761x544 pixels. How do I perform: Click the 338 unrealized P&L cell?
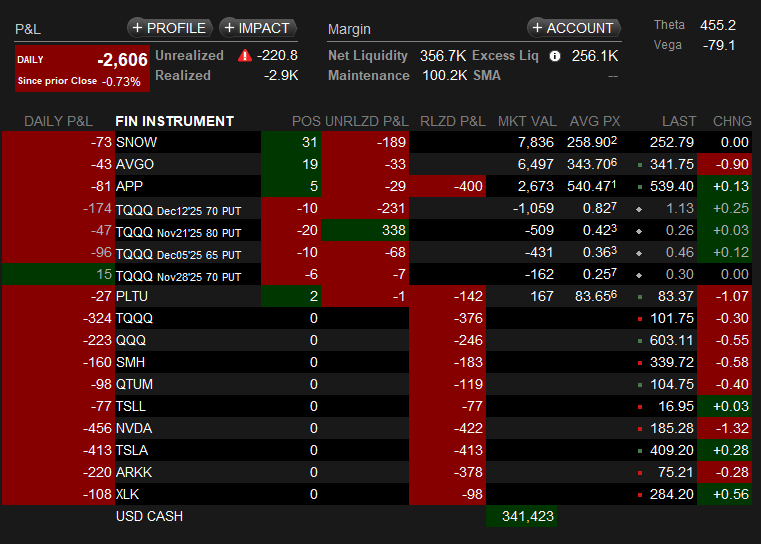click(365, 230)
